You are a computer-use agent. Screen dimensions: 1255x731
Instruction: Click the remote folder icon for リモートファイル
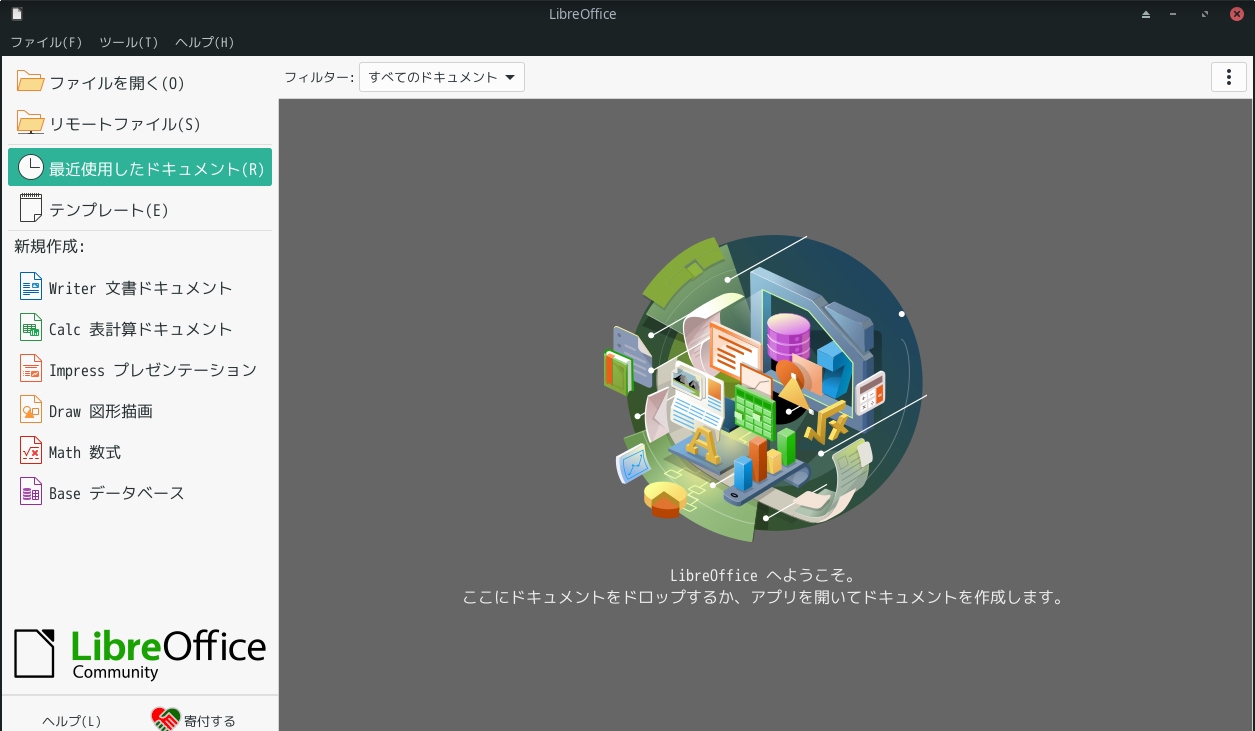31,123
